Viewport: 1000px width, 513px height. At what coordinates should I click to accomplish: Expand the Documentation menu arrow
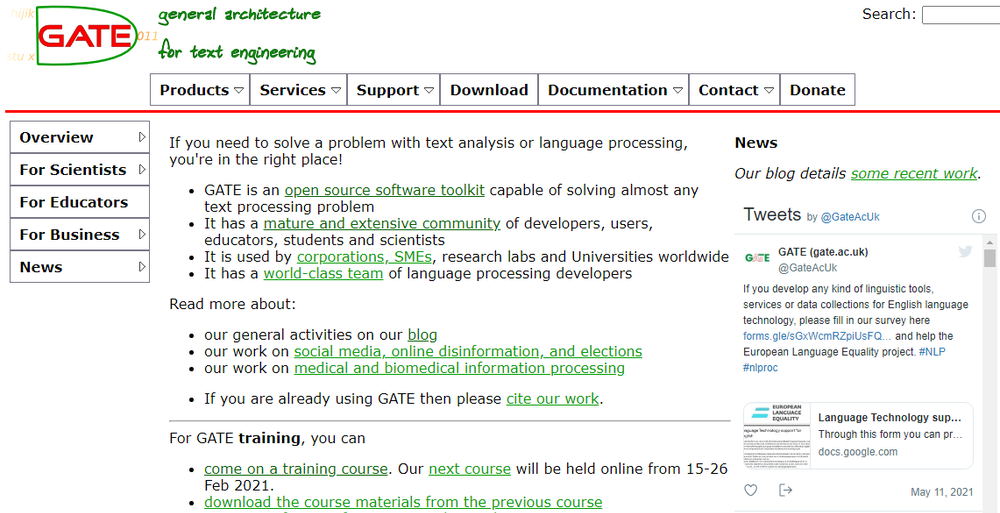coord(677,90)
